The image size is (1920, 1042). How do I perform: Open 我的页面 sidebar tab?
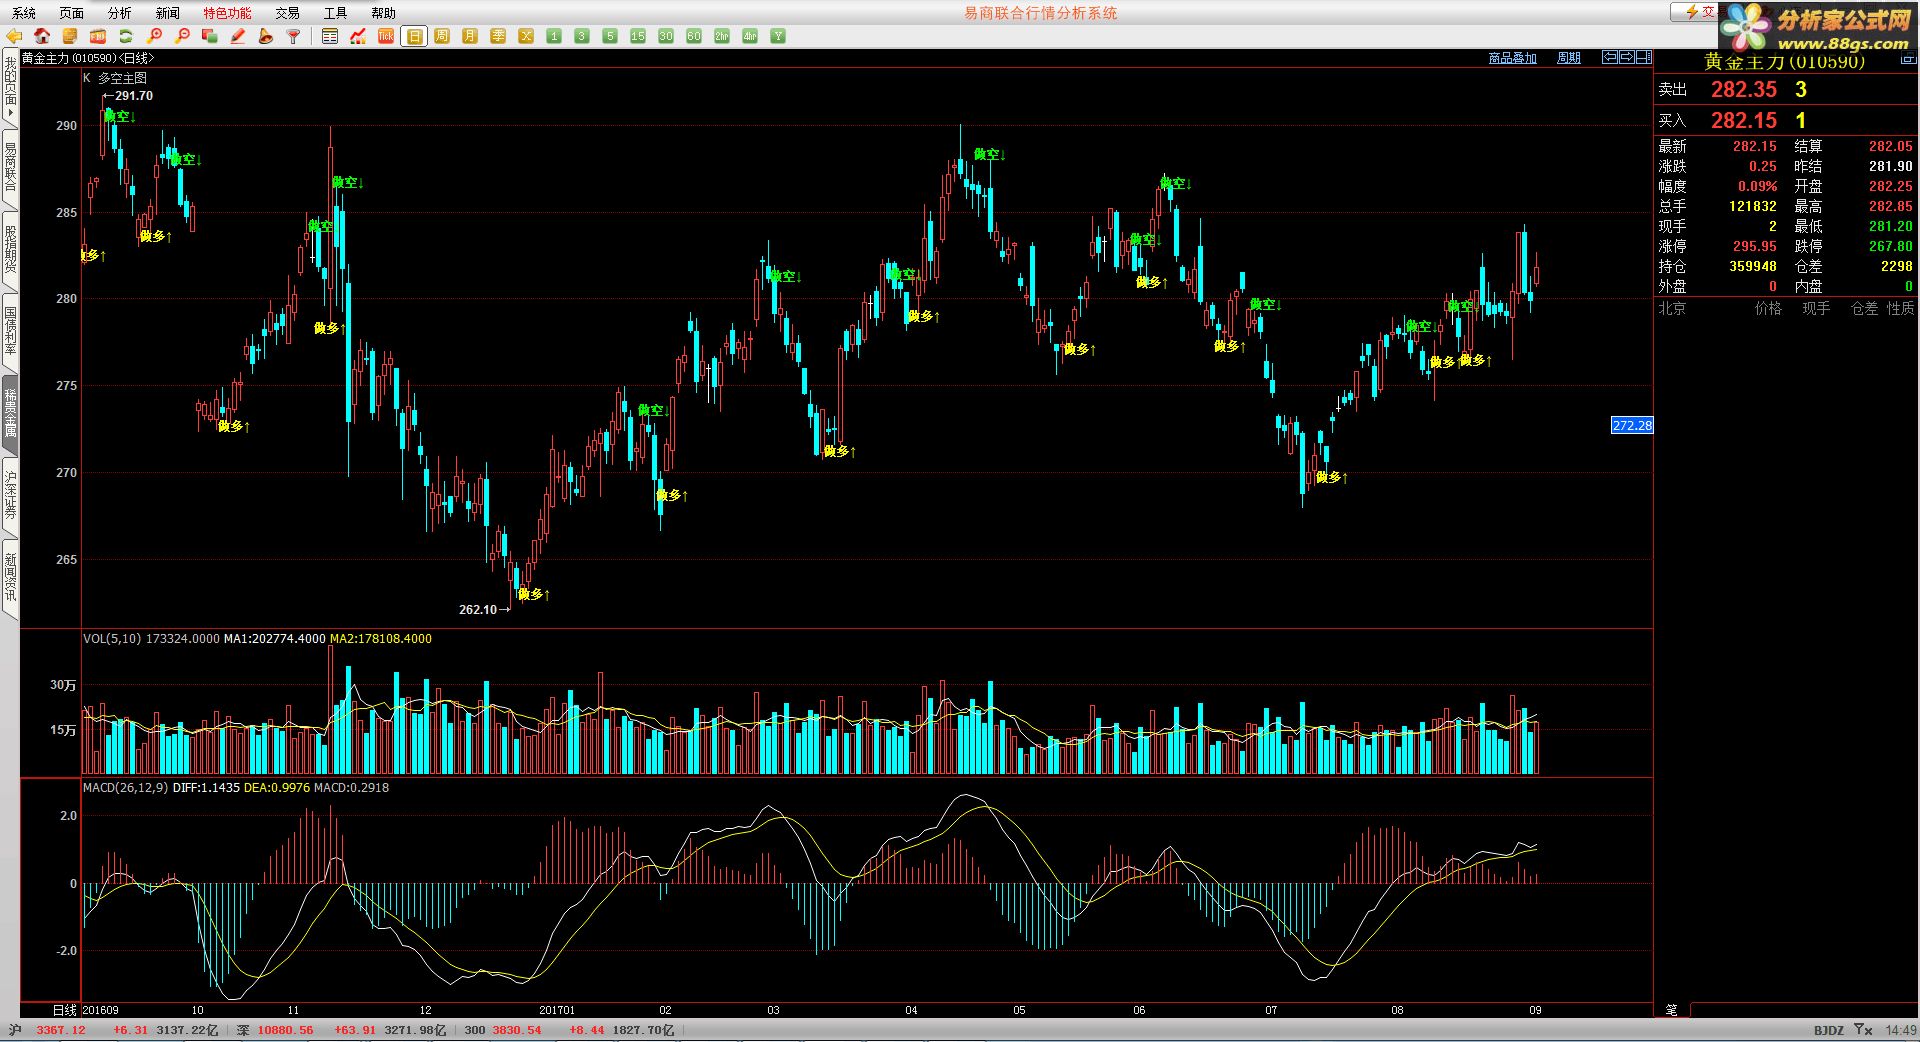pyautogui.click(x=10, y=88)
